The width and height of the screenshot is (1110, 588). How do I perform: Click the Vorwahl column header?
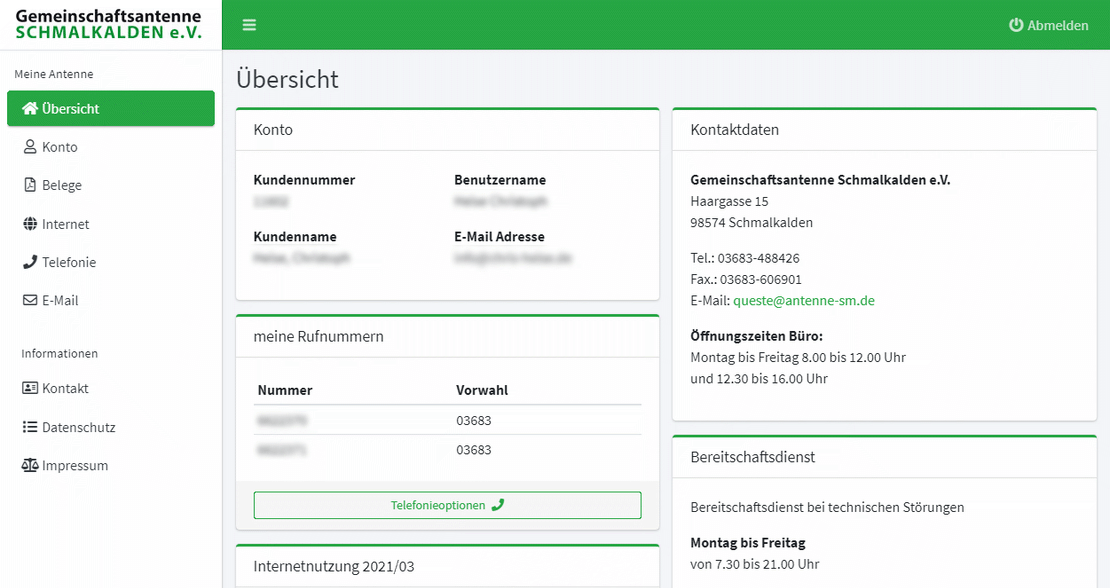(x=482, y=390)
